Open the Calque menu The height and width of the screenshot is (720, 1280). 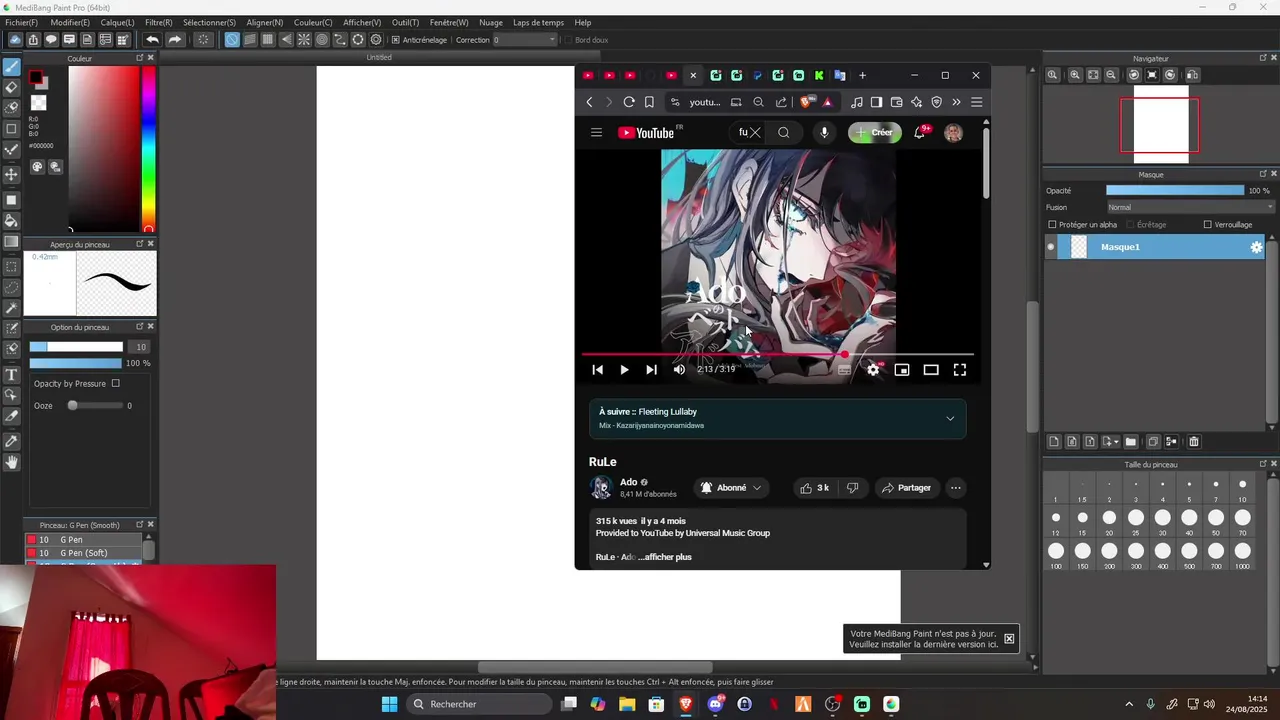click(117, 22)
